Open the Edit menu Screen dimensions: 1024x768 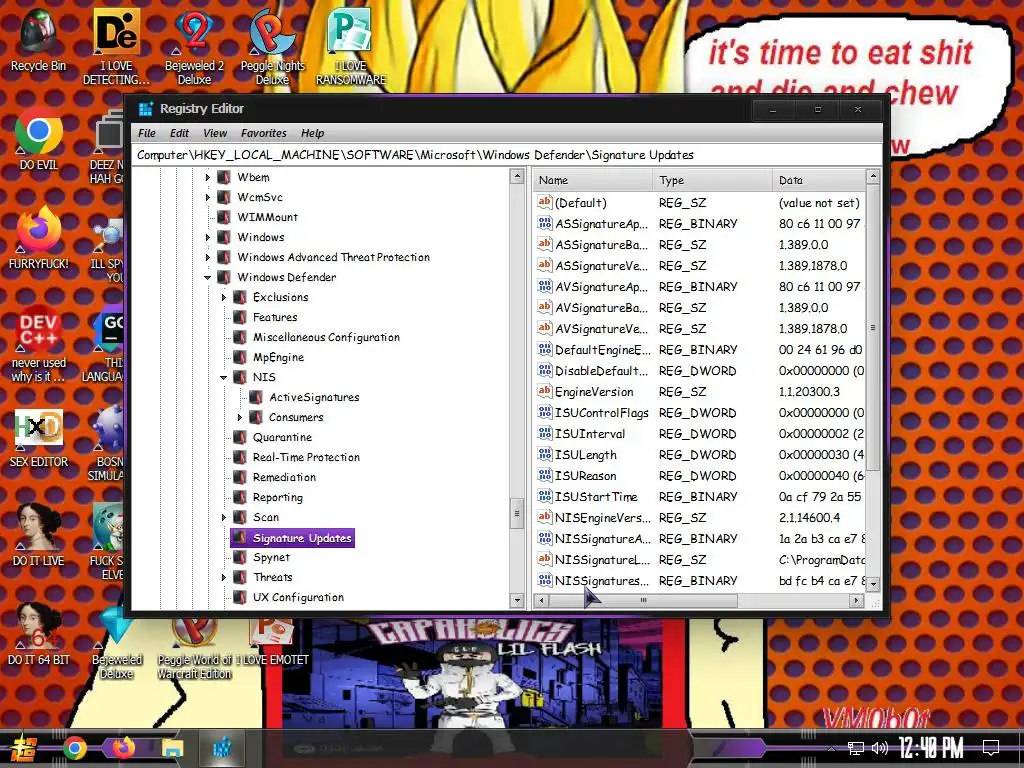coord(179,133)
